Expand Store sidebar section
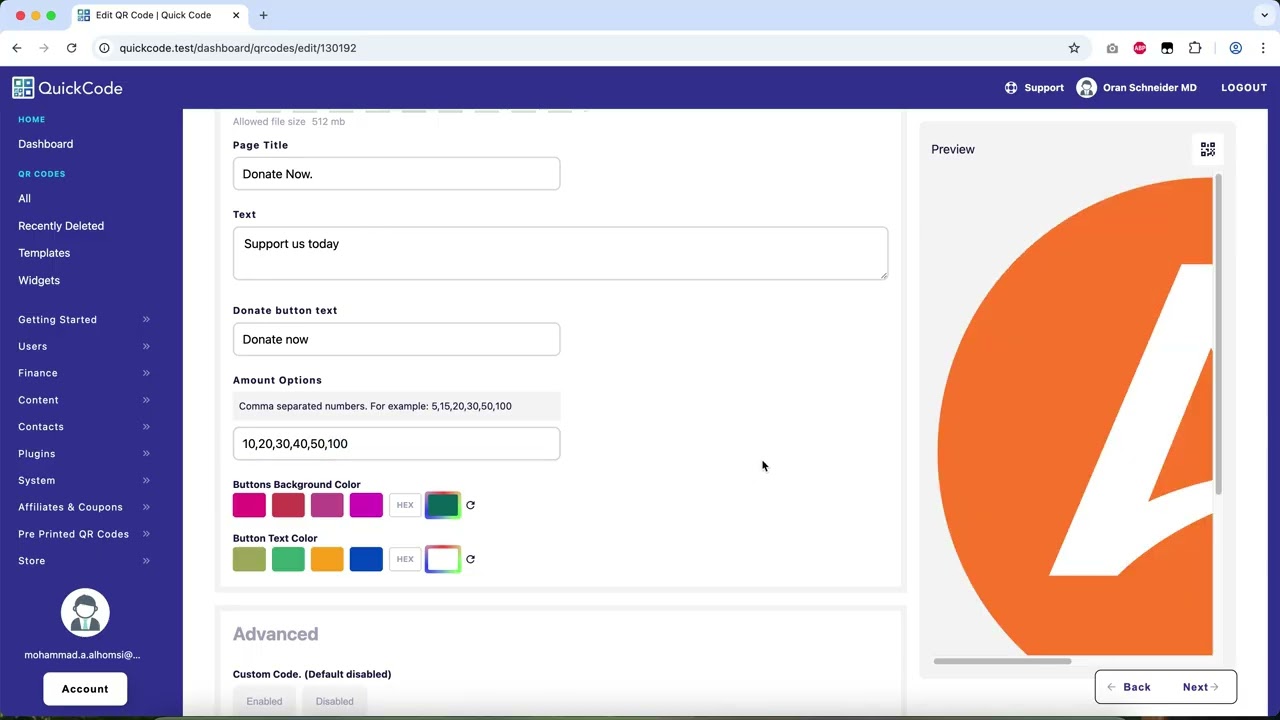This screenshot has height=720, width=1280. click(x=84, y=561)
